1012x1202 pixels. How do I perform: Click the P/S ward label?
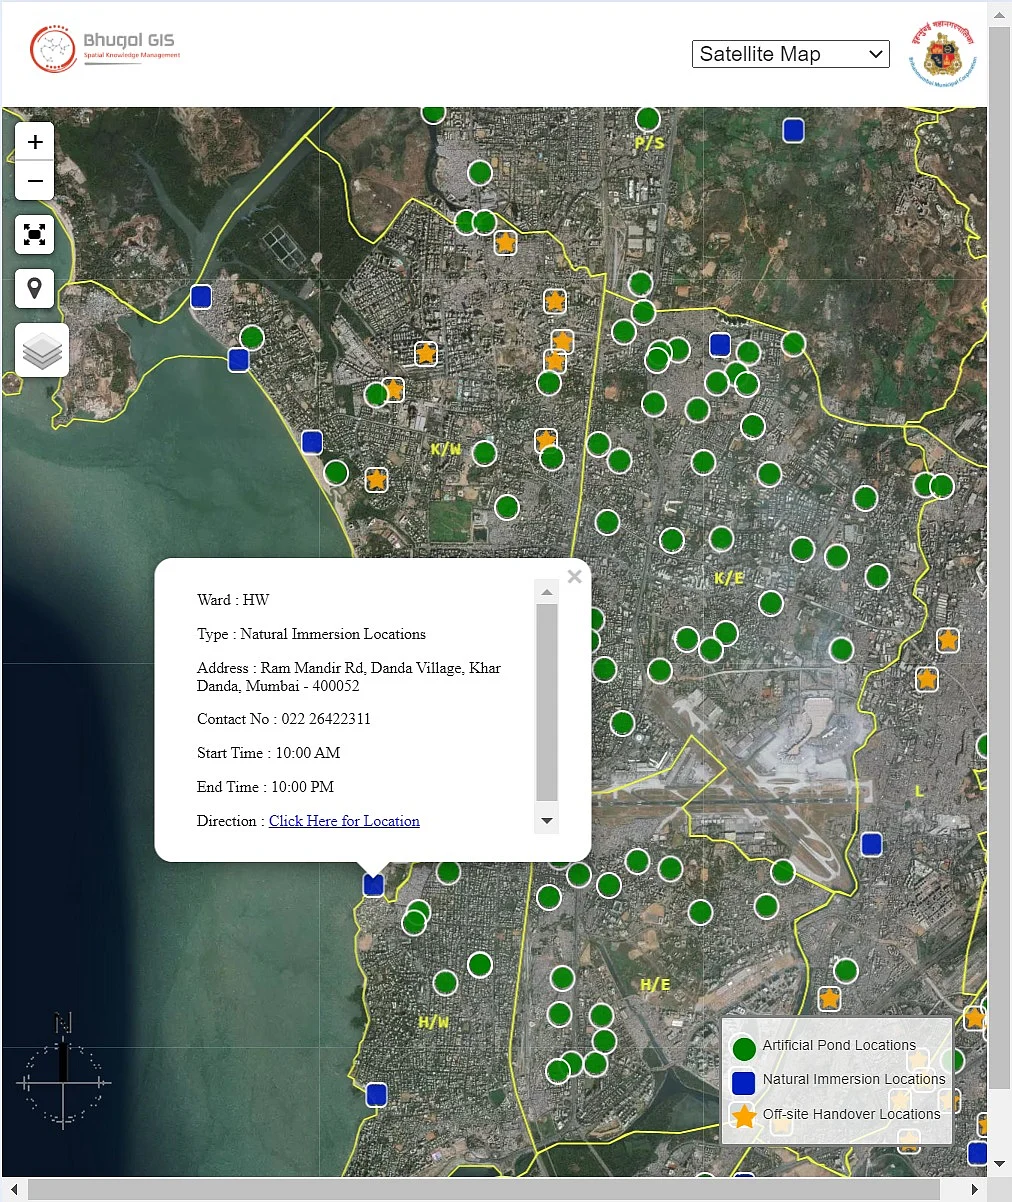click(x=649, y=143)
